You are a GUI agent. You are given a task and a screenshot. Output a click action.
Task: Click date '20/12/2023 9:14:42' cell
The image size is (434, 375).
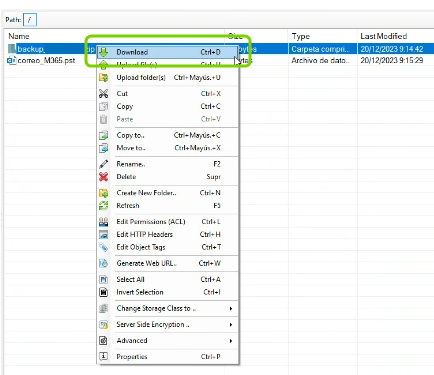coord(392,49)
